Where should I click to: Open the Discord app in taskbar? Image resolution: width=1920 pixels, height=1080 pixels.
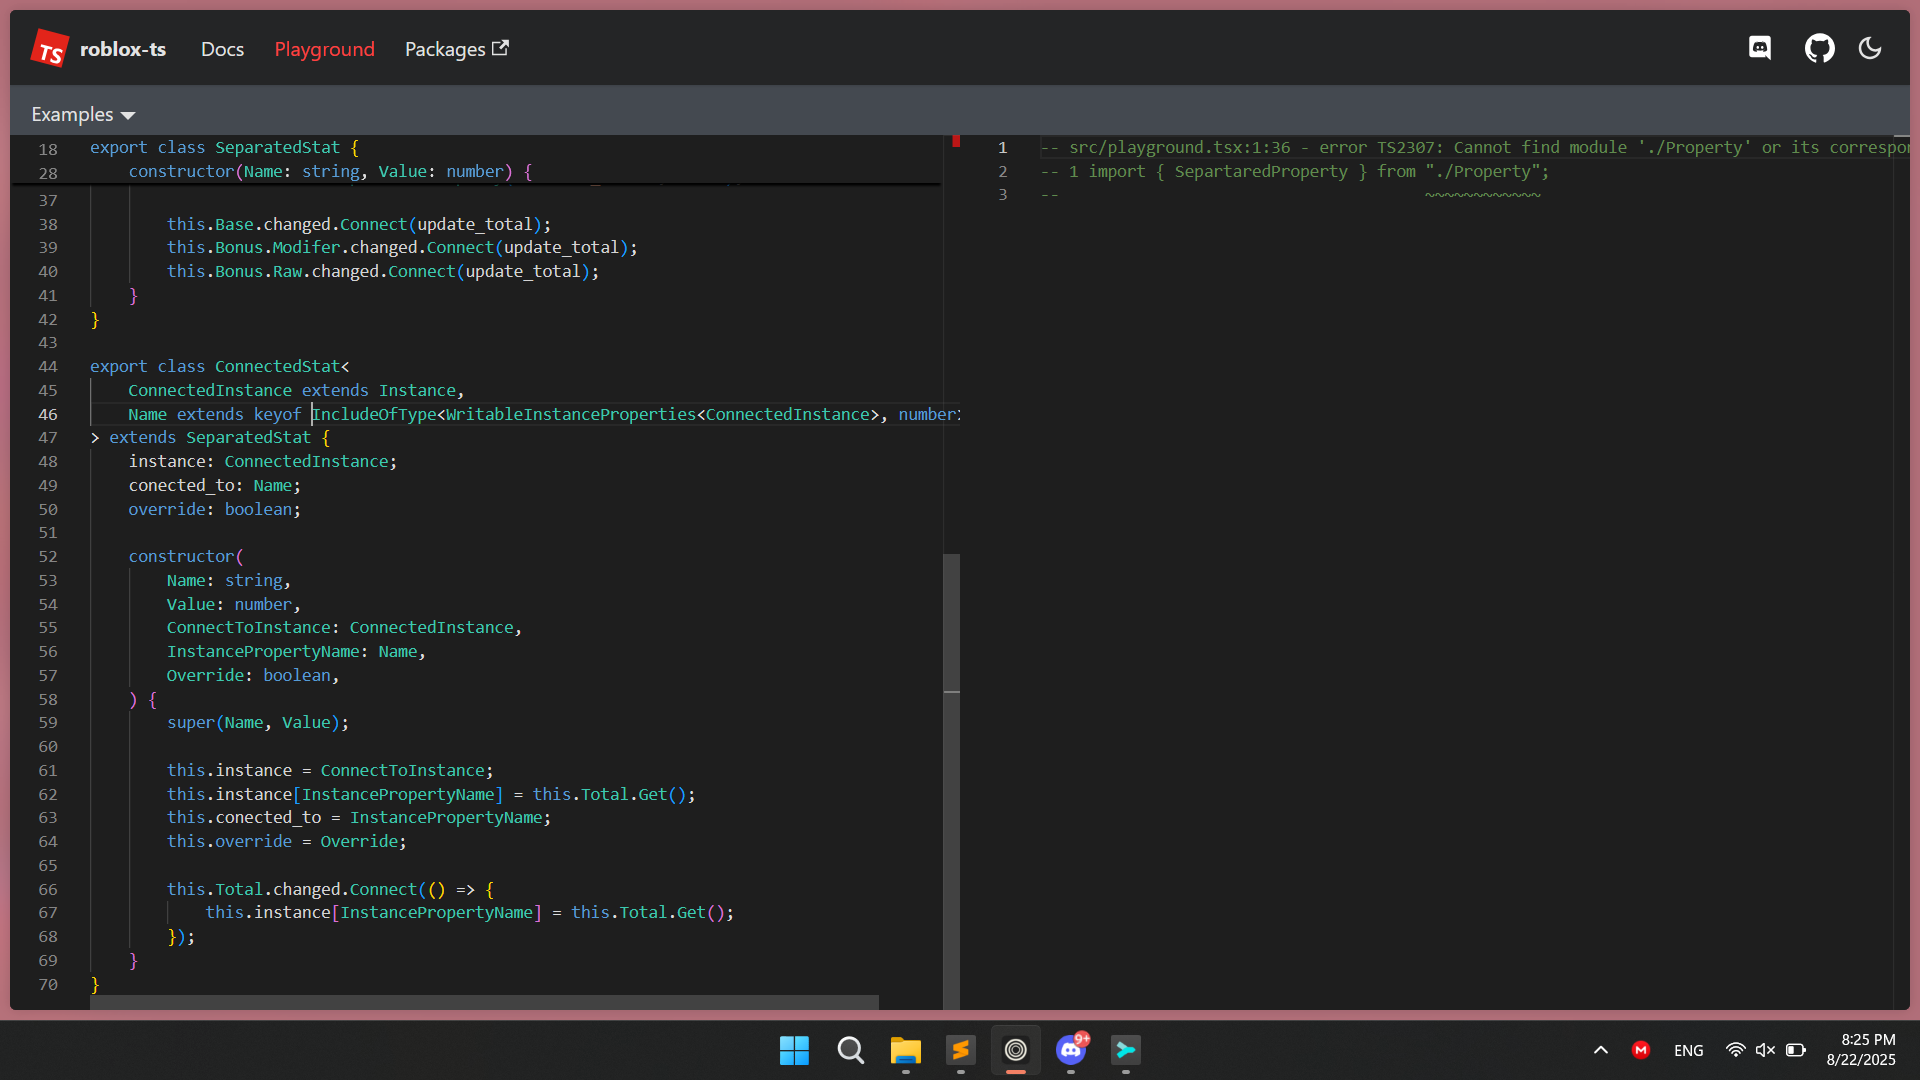1071,1050
